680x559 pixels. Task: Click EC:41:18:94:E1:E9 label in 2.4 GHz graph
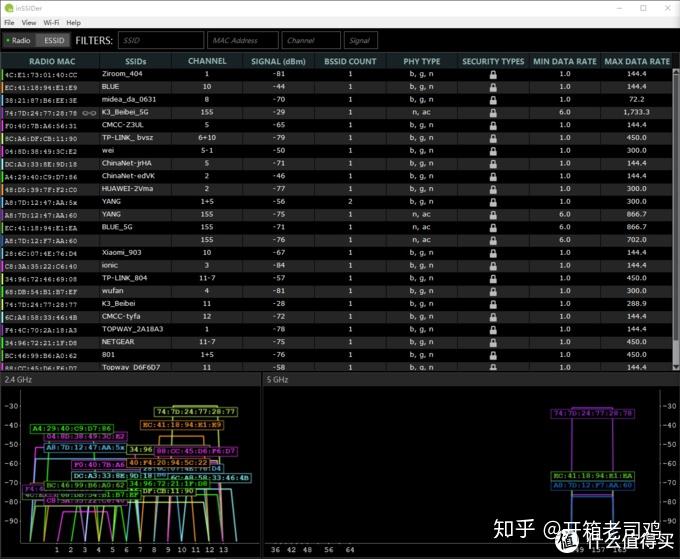pyautogui.click(x=182, y=425)
